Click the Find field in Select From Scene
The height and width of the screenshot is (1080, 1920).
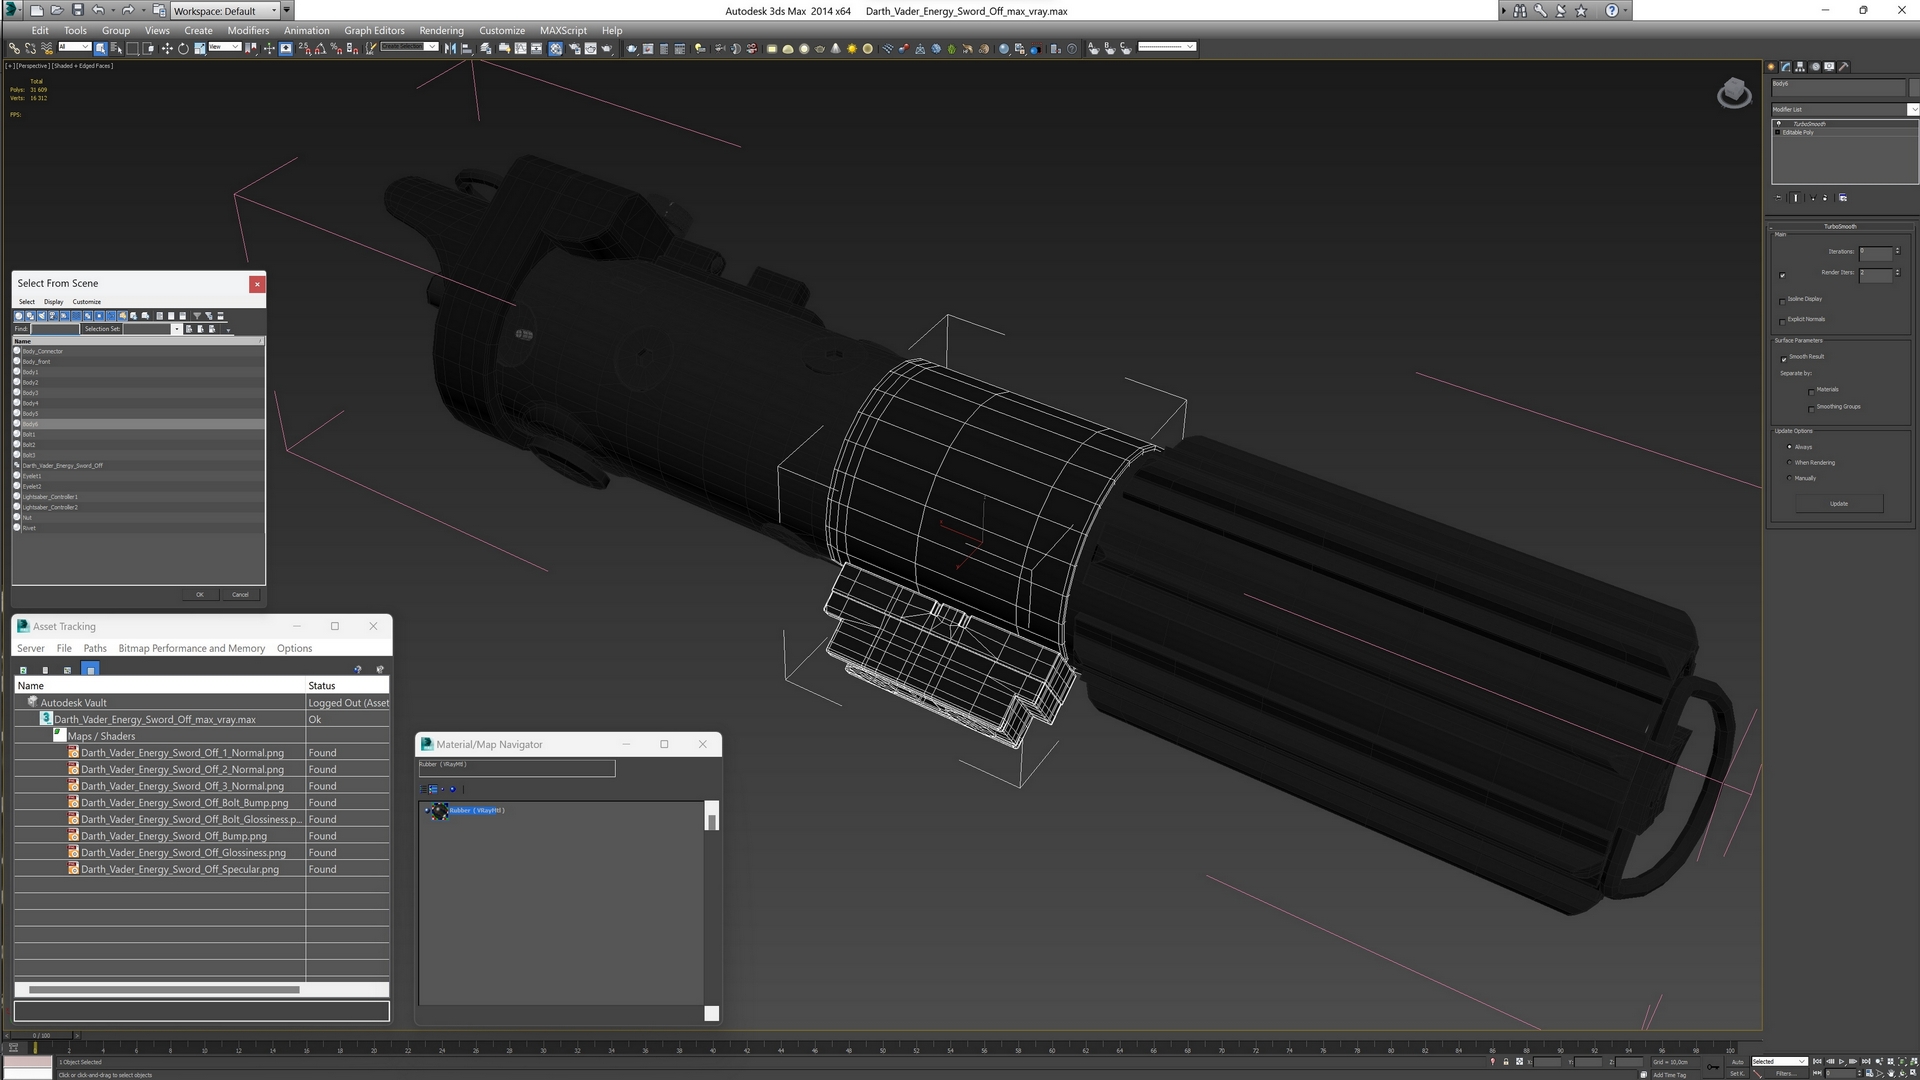tap(55, 329)
